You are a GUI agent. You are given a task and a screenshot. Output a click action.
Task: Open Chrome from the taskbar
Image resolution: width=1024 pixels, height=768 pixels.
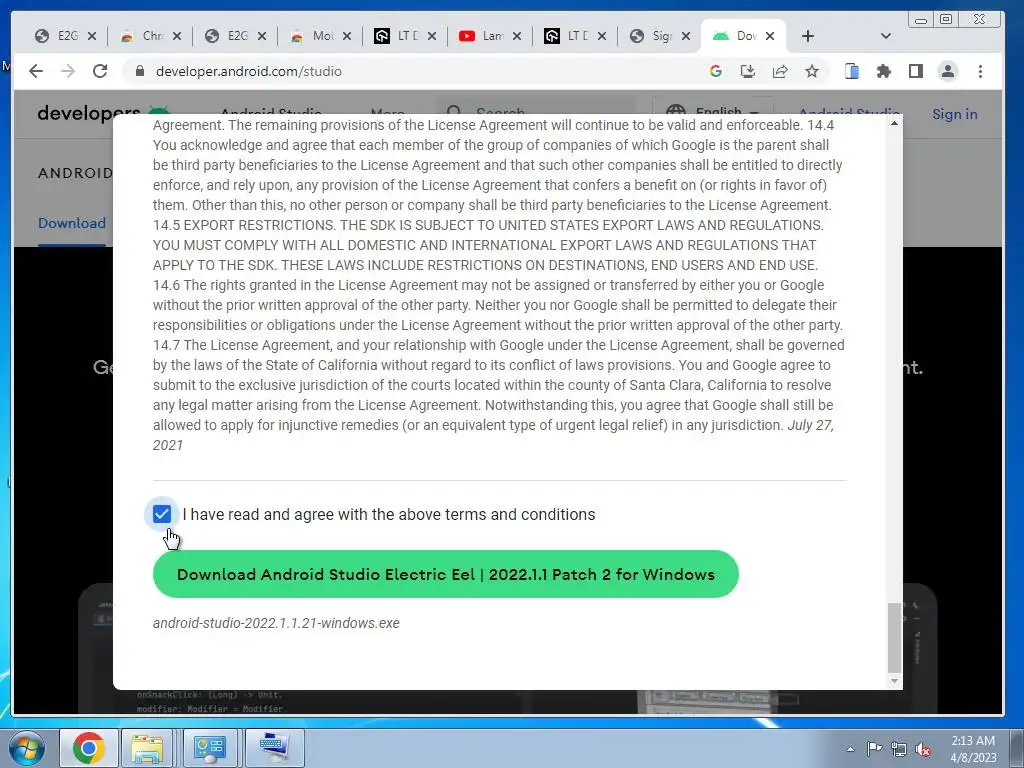tap(89, 748)
